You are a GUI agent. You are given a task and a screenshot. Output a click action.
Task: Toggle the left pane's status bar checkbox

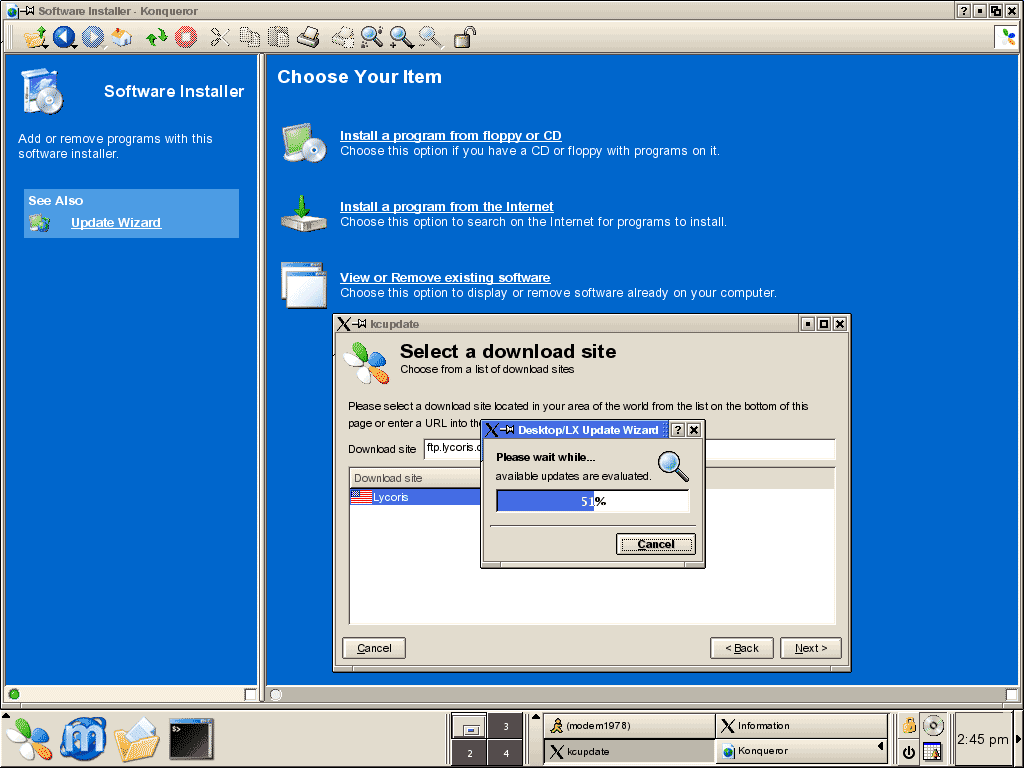[250, 694]
